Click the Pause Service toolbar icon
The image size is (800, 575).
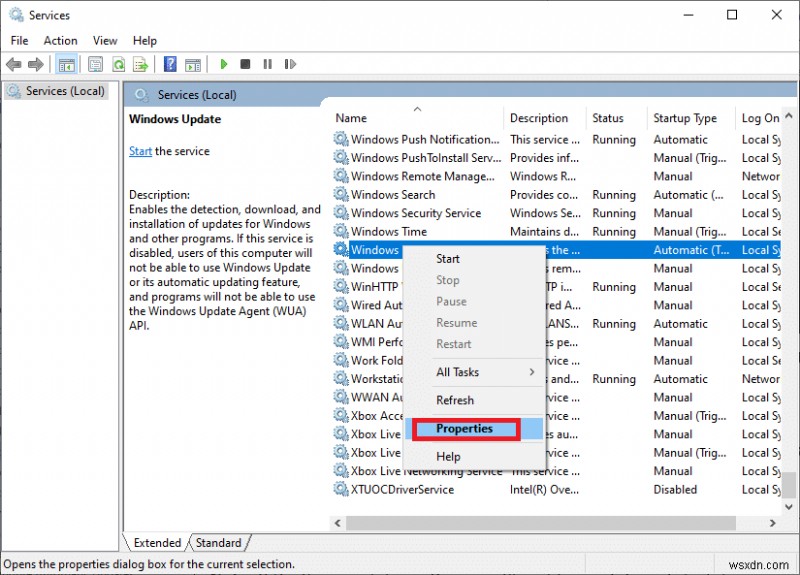pos(267,64)
